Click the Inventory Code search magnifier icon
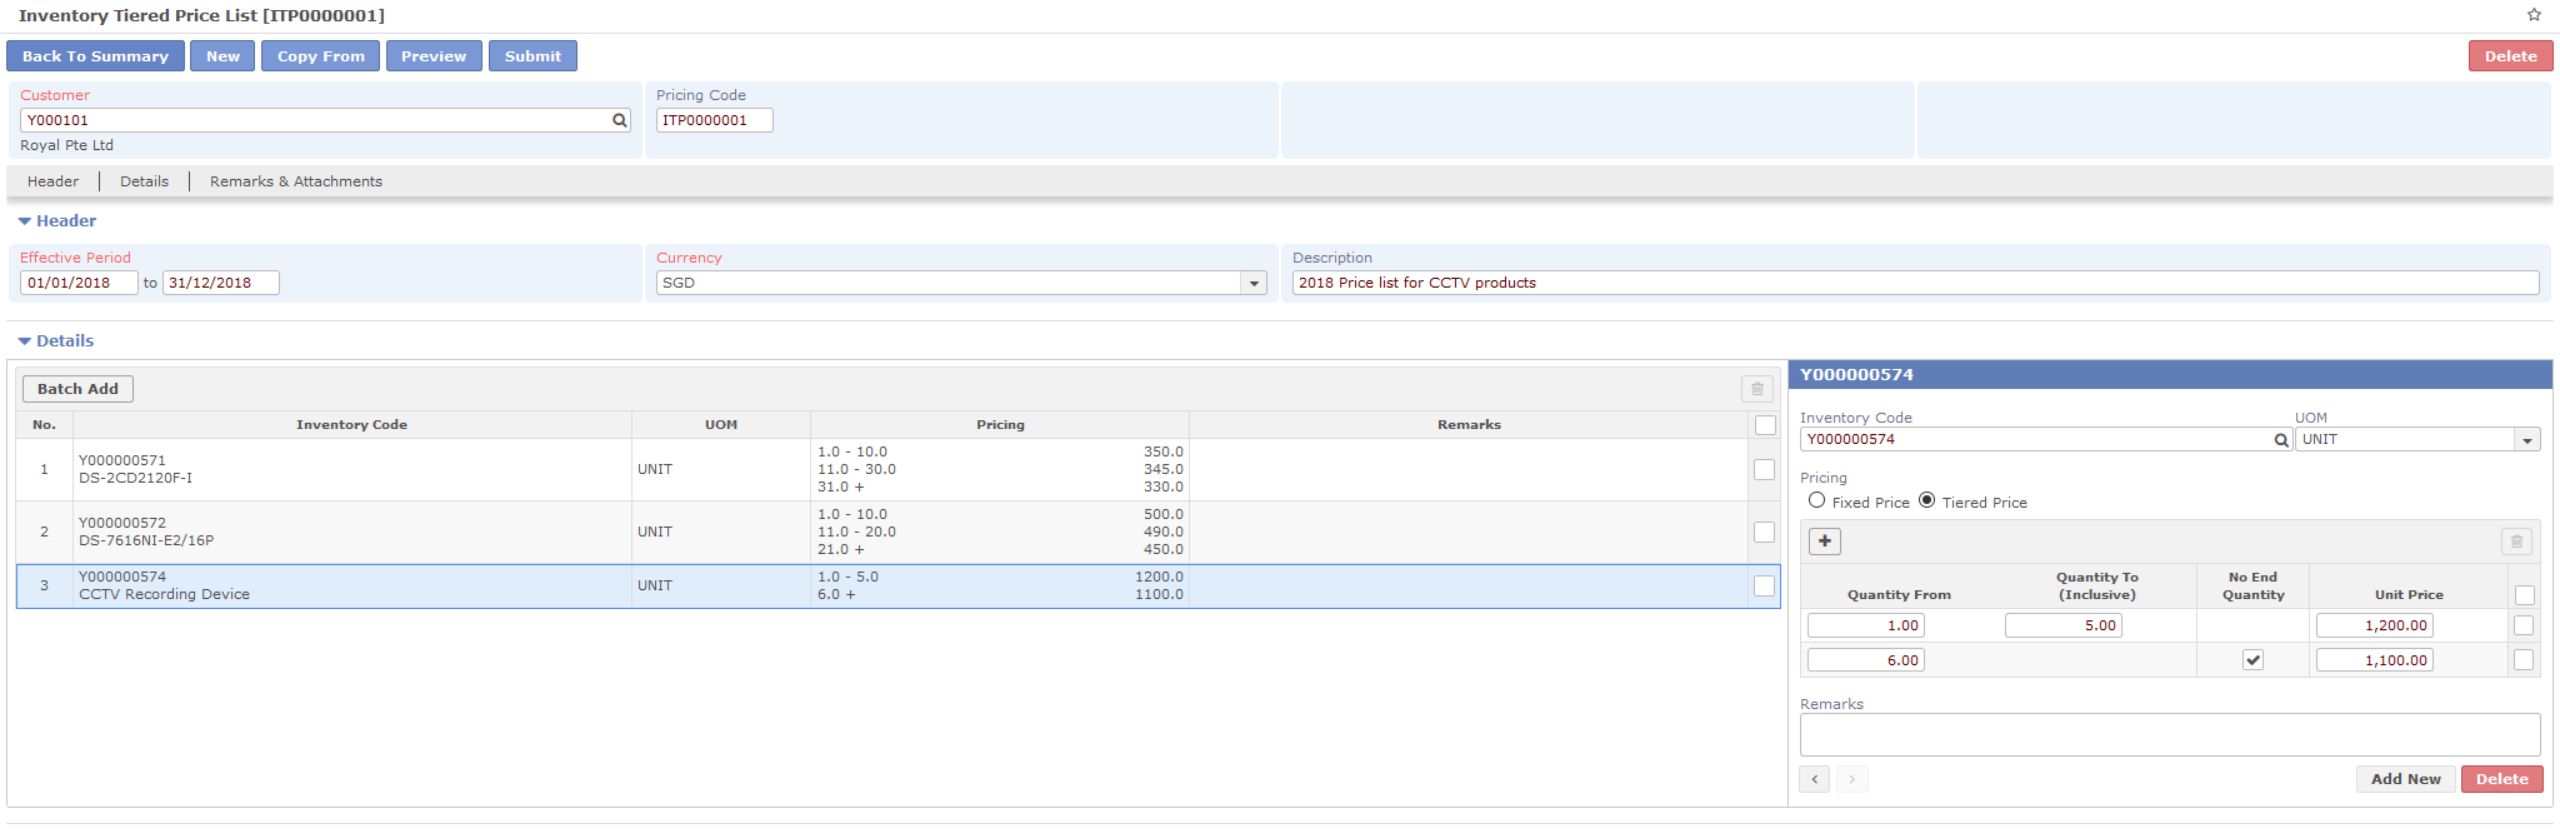Viewport: 2560px width, 832px height. click(2280, 440)
